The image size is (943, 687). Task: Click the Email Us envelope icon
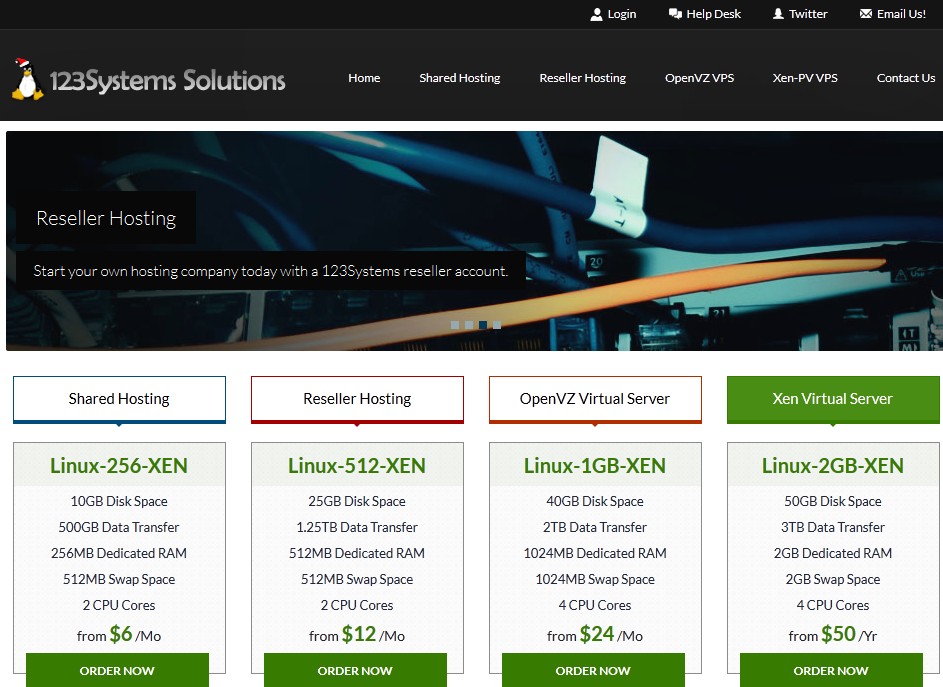click(865, 14)
